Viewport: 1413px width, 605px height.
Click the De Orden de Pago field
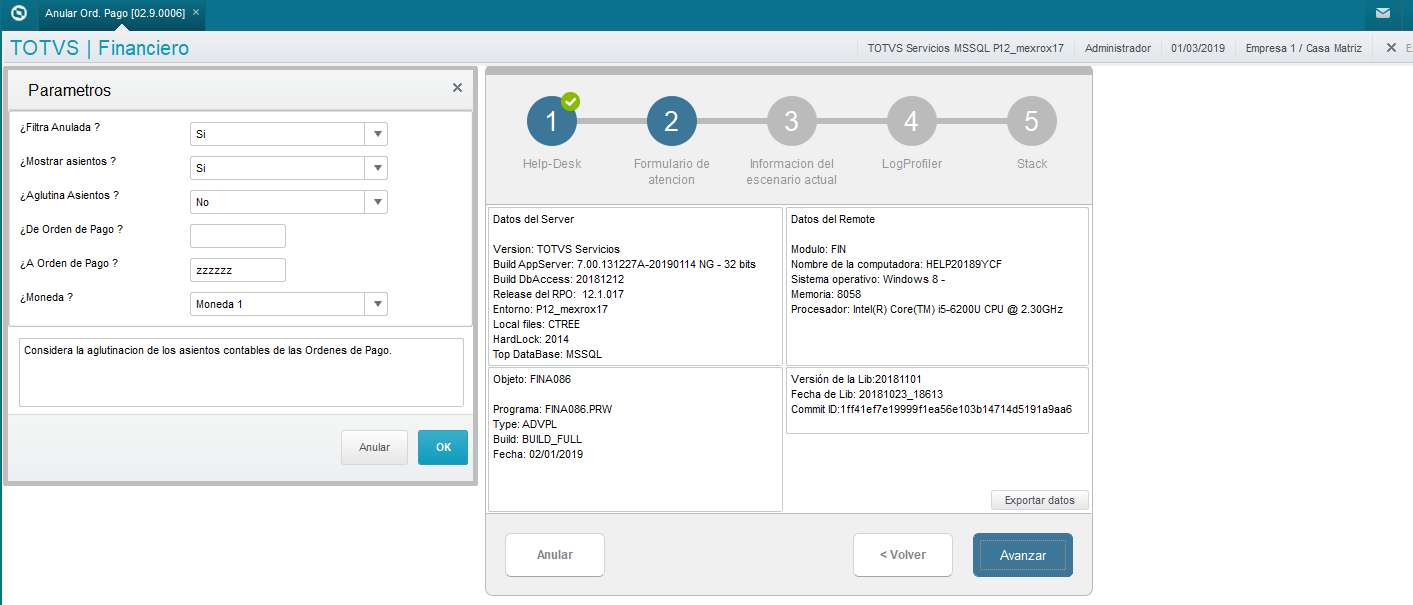point(238,236)
